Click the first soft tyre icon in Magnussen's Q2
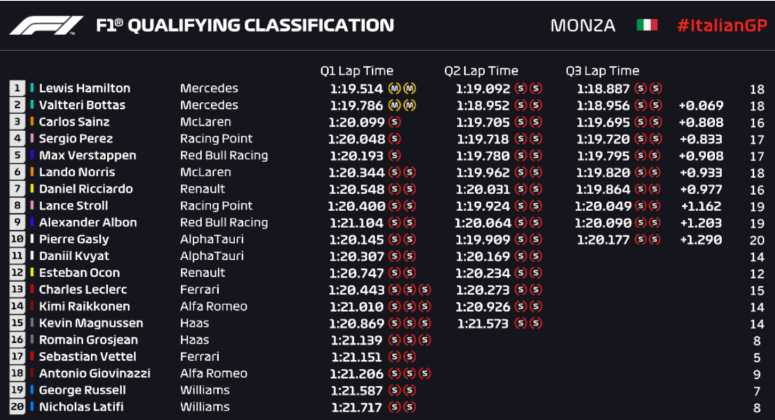 (x=519, y=323)
